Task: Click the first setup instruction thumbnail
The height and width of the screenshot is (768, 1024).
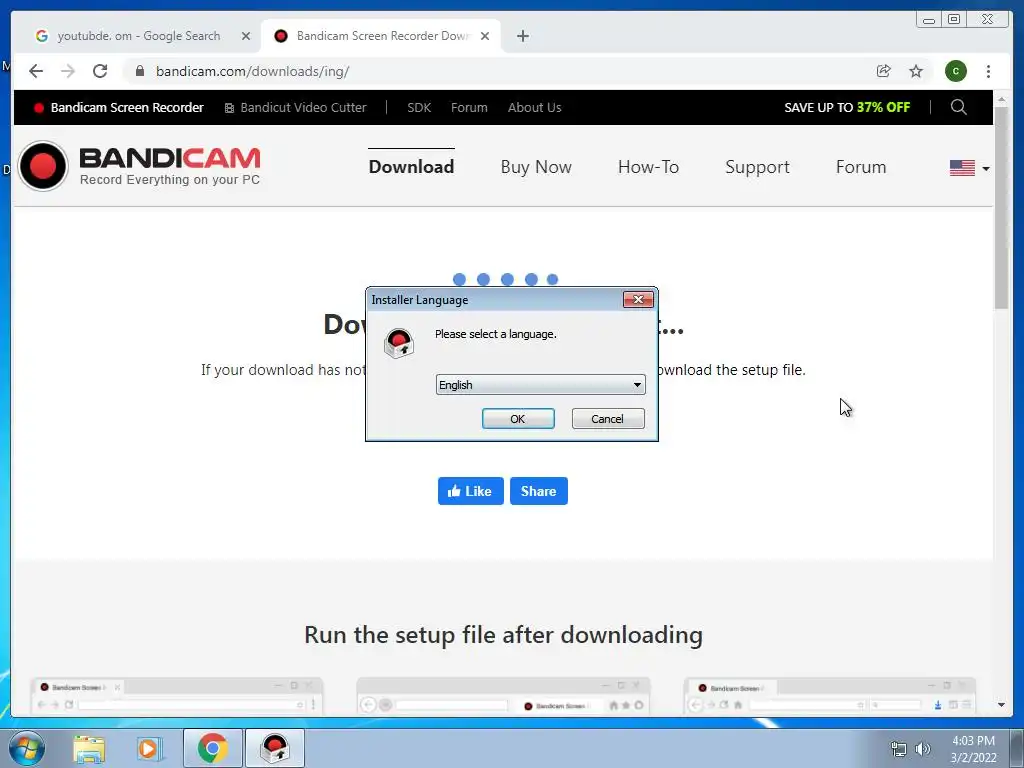Action: click(176, 696)
